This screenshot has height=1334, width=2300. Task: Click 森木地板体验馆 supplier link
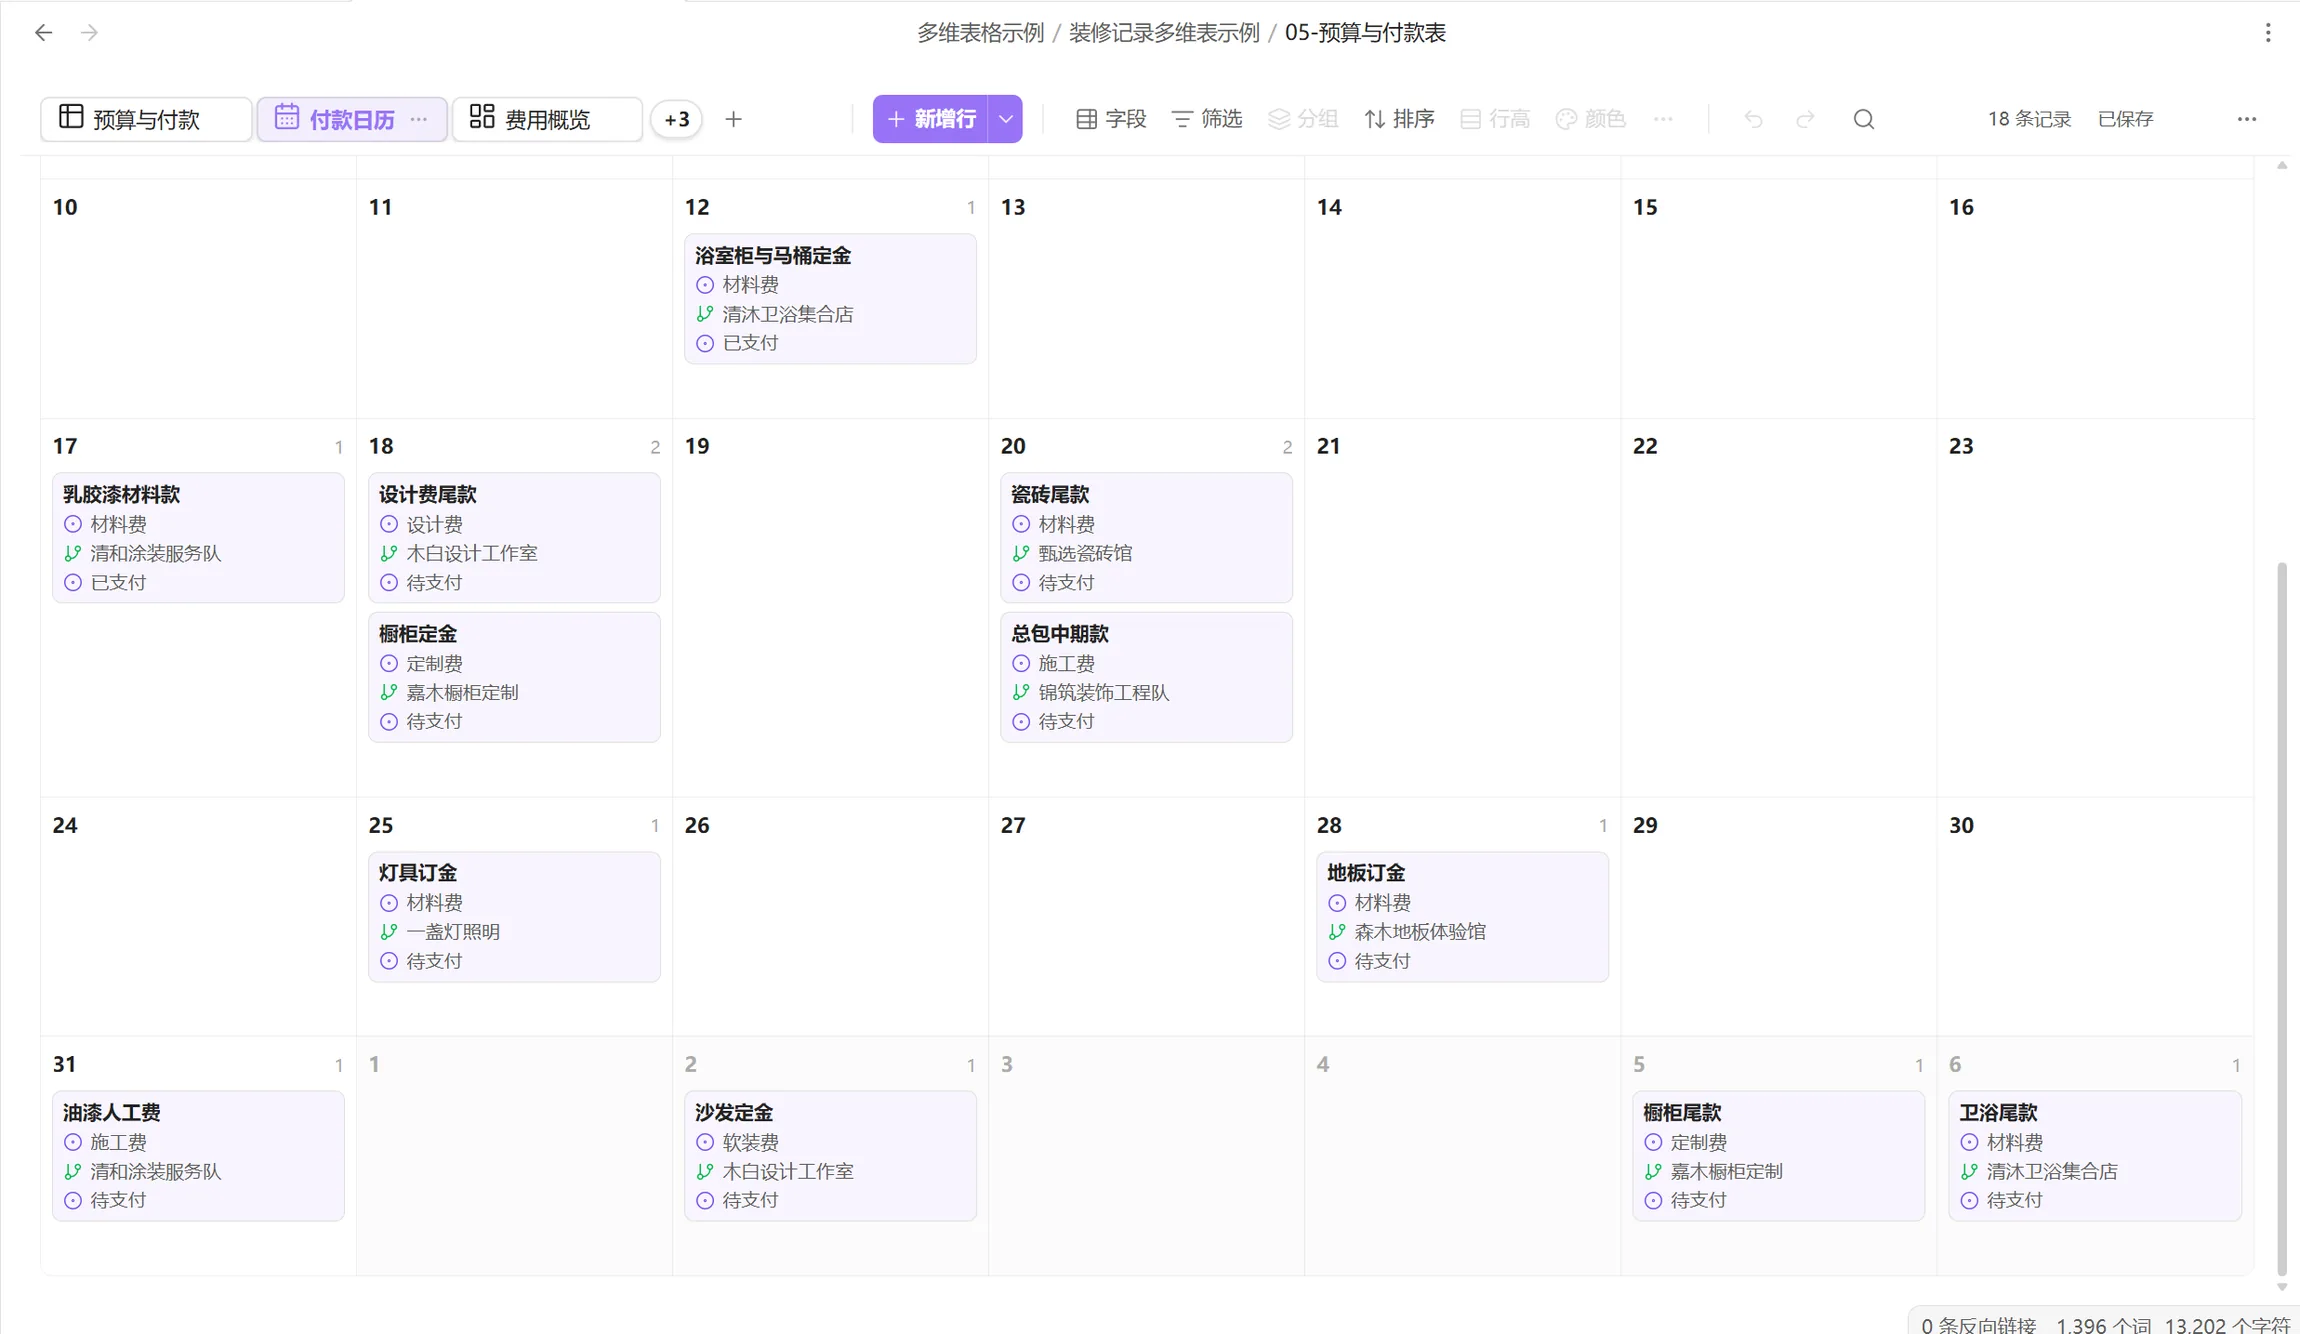pyautogui.click(x=1420, y=931)
